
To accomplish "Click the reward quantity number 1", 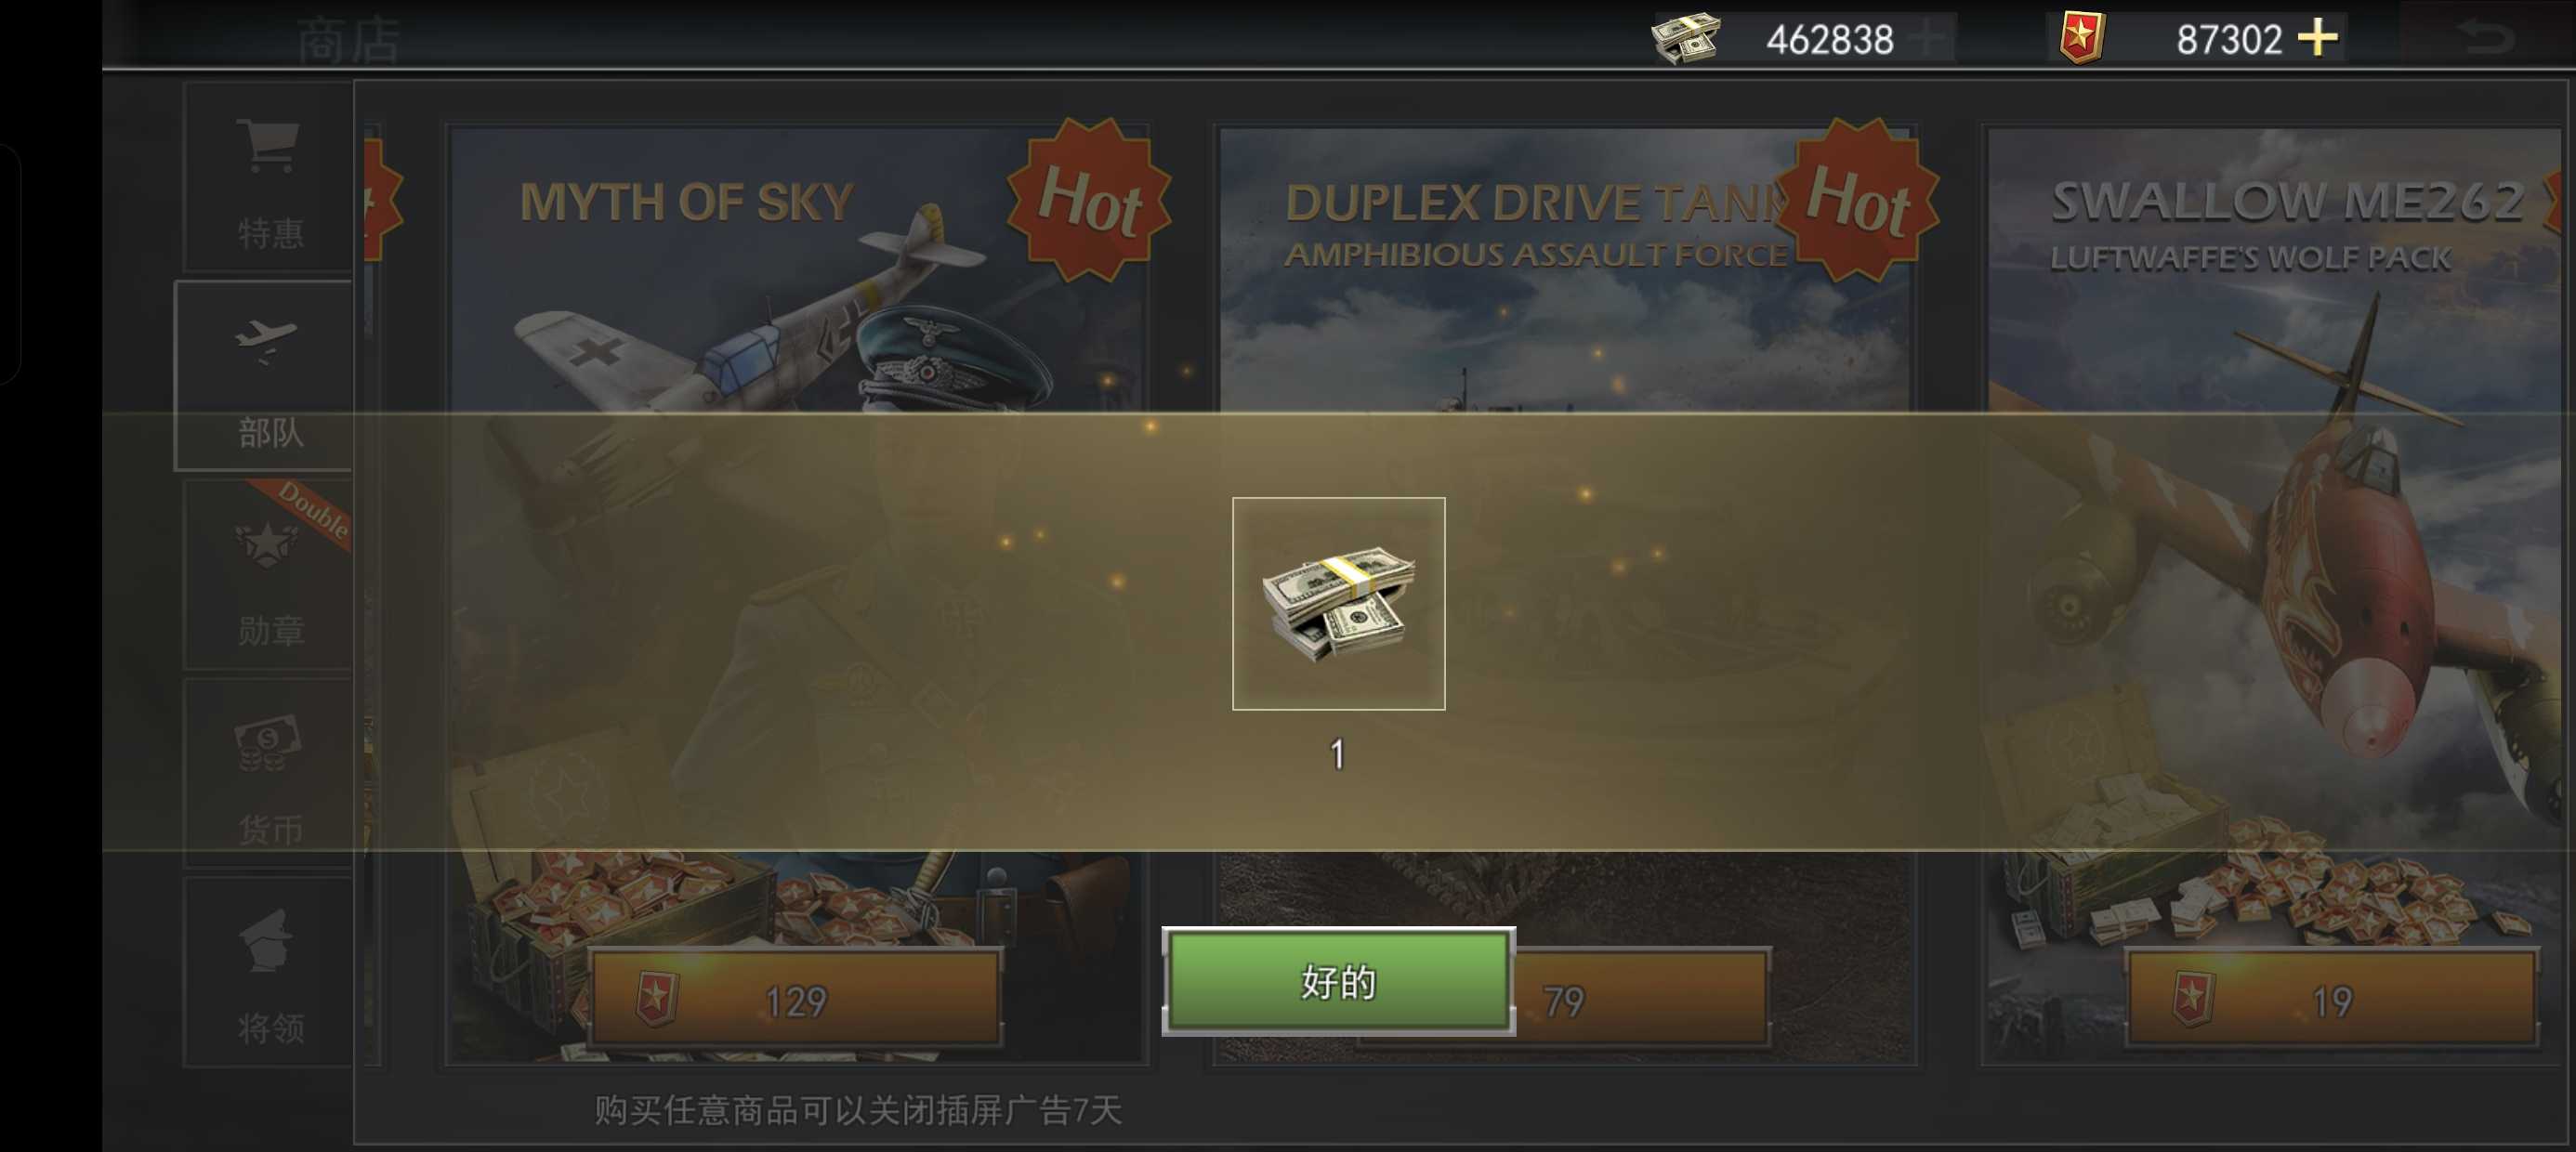I will click(1337, 754).
